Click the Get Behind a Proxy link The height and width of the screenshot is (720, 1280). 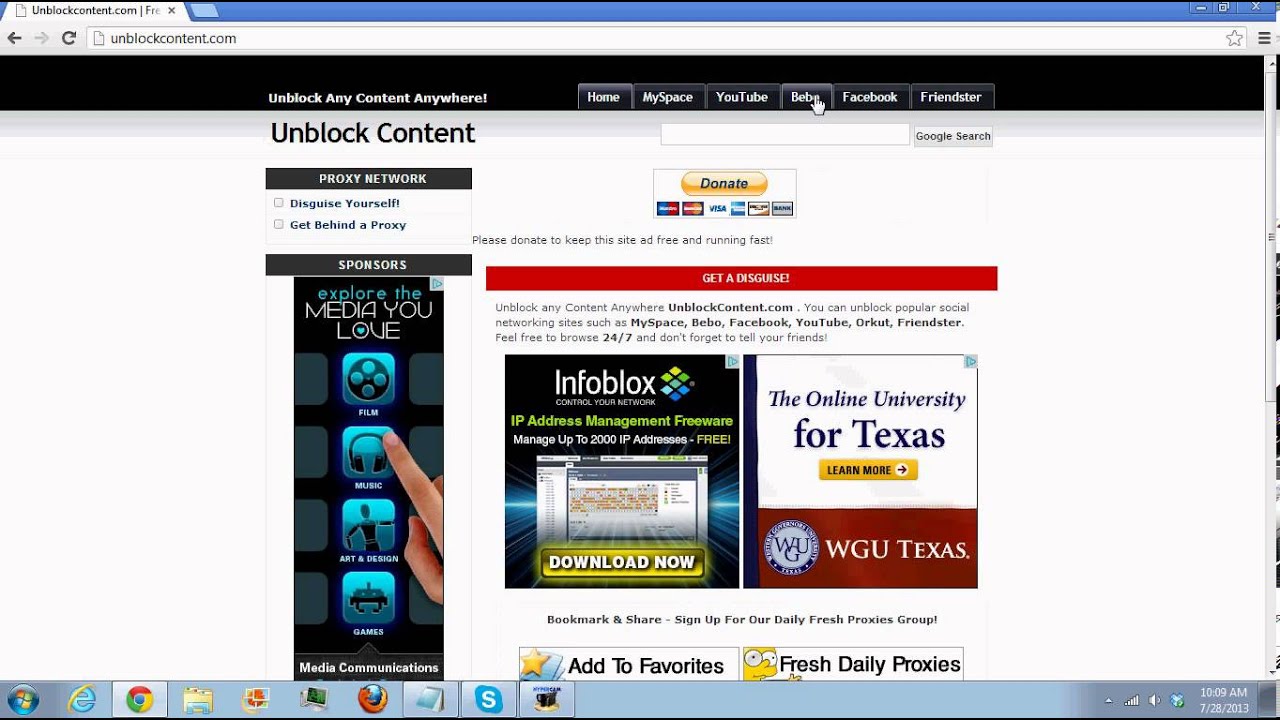tap(348, 225)
